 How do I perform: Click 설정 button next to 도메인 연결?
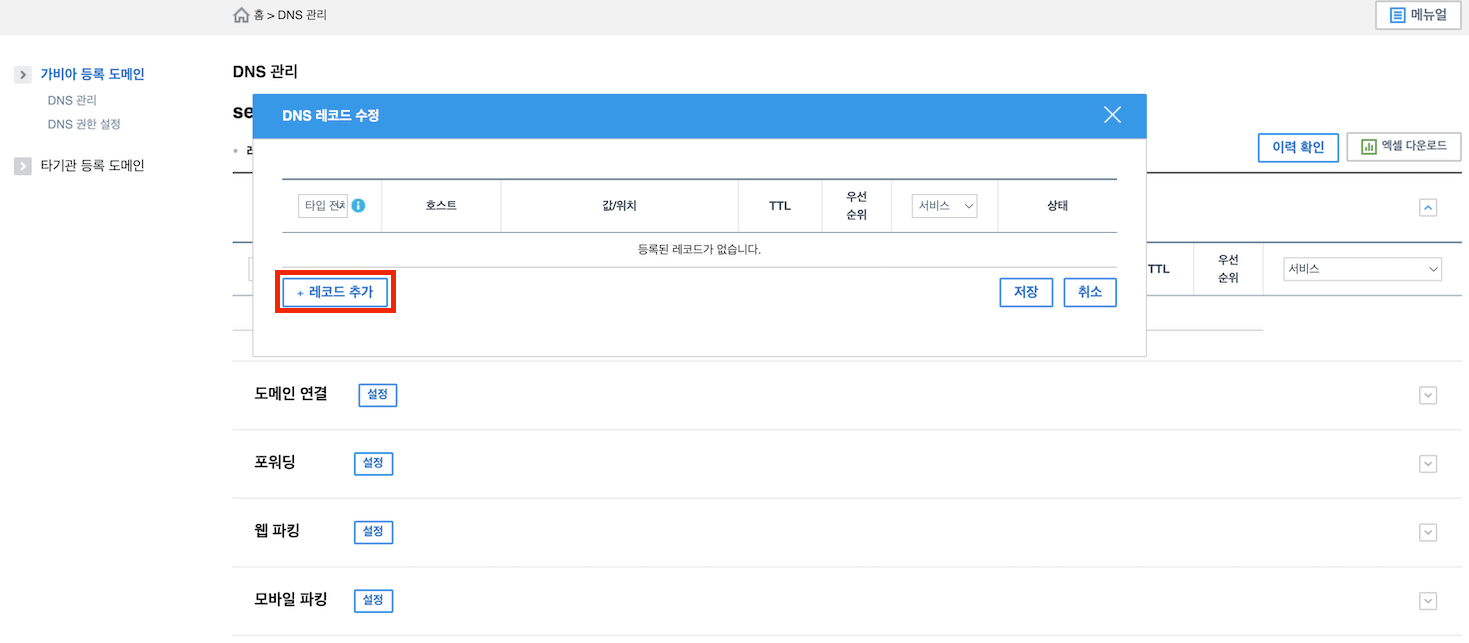coord(378,395)
